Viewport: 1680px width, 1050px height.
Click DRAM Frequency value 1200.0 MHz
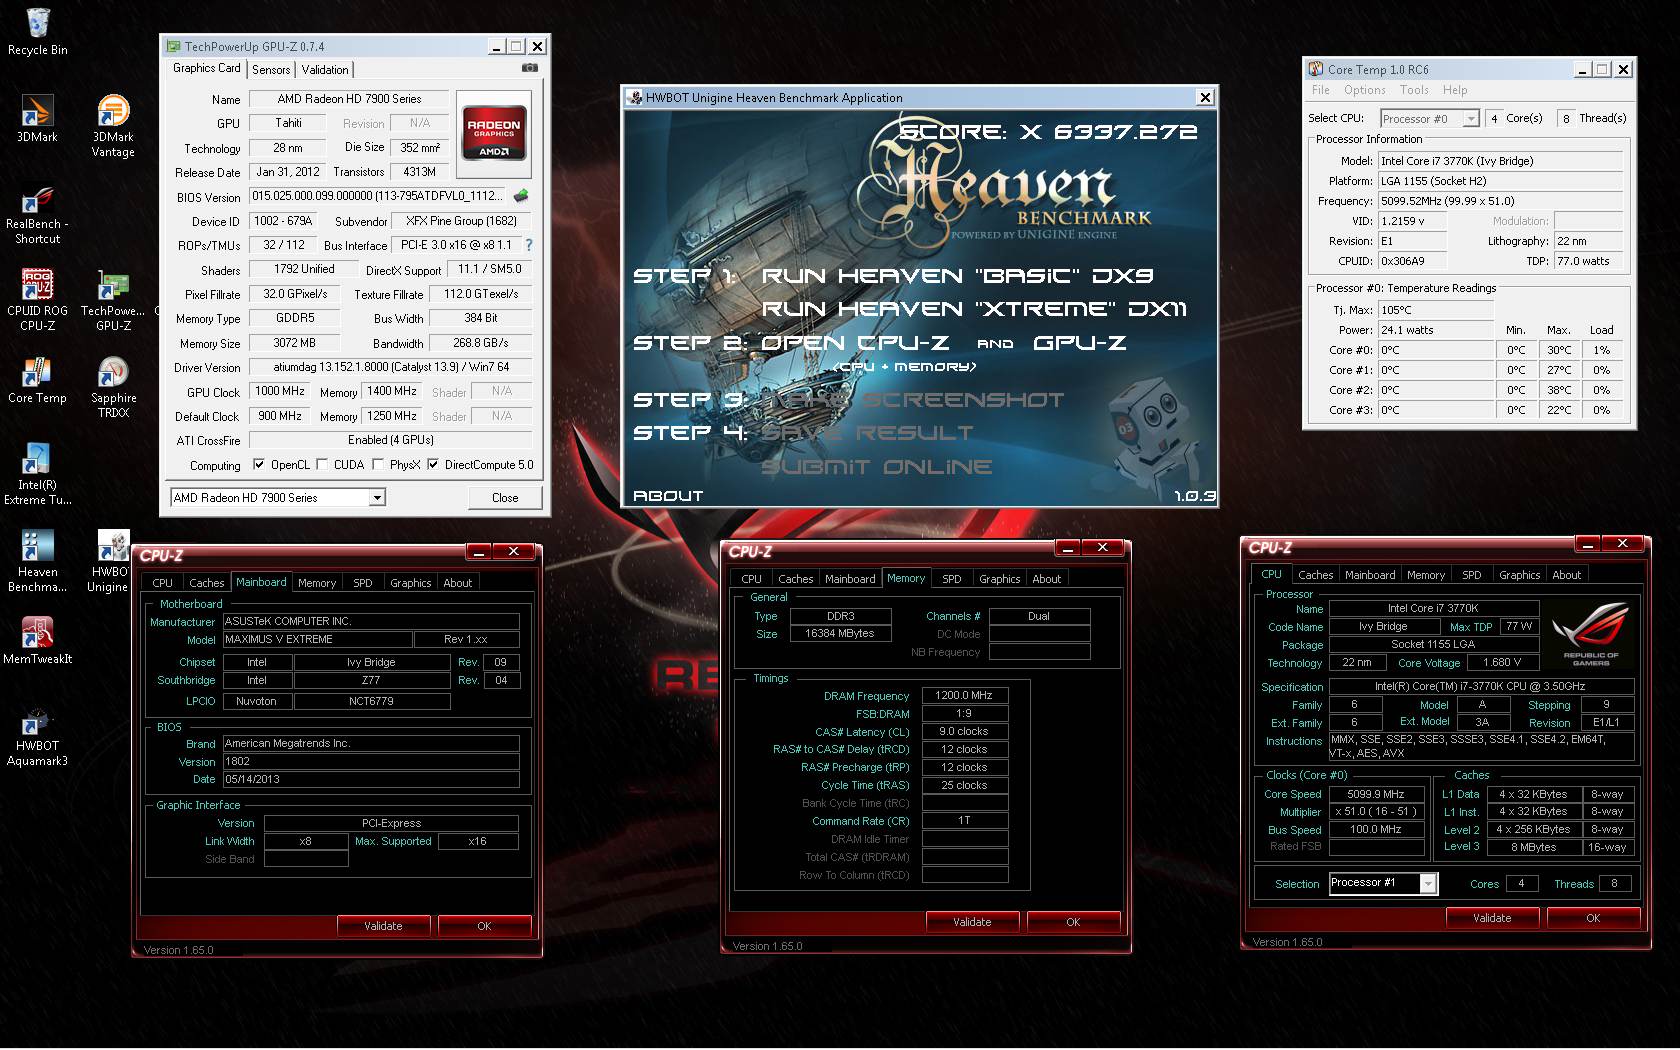pos(964,695)
